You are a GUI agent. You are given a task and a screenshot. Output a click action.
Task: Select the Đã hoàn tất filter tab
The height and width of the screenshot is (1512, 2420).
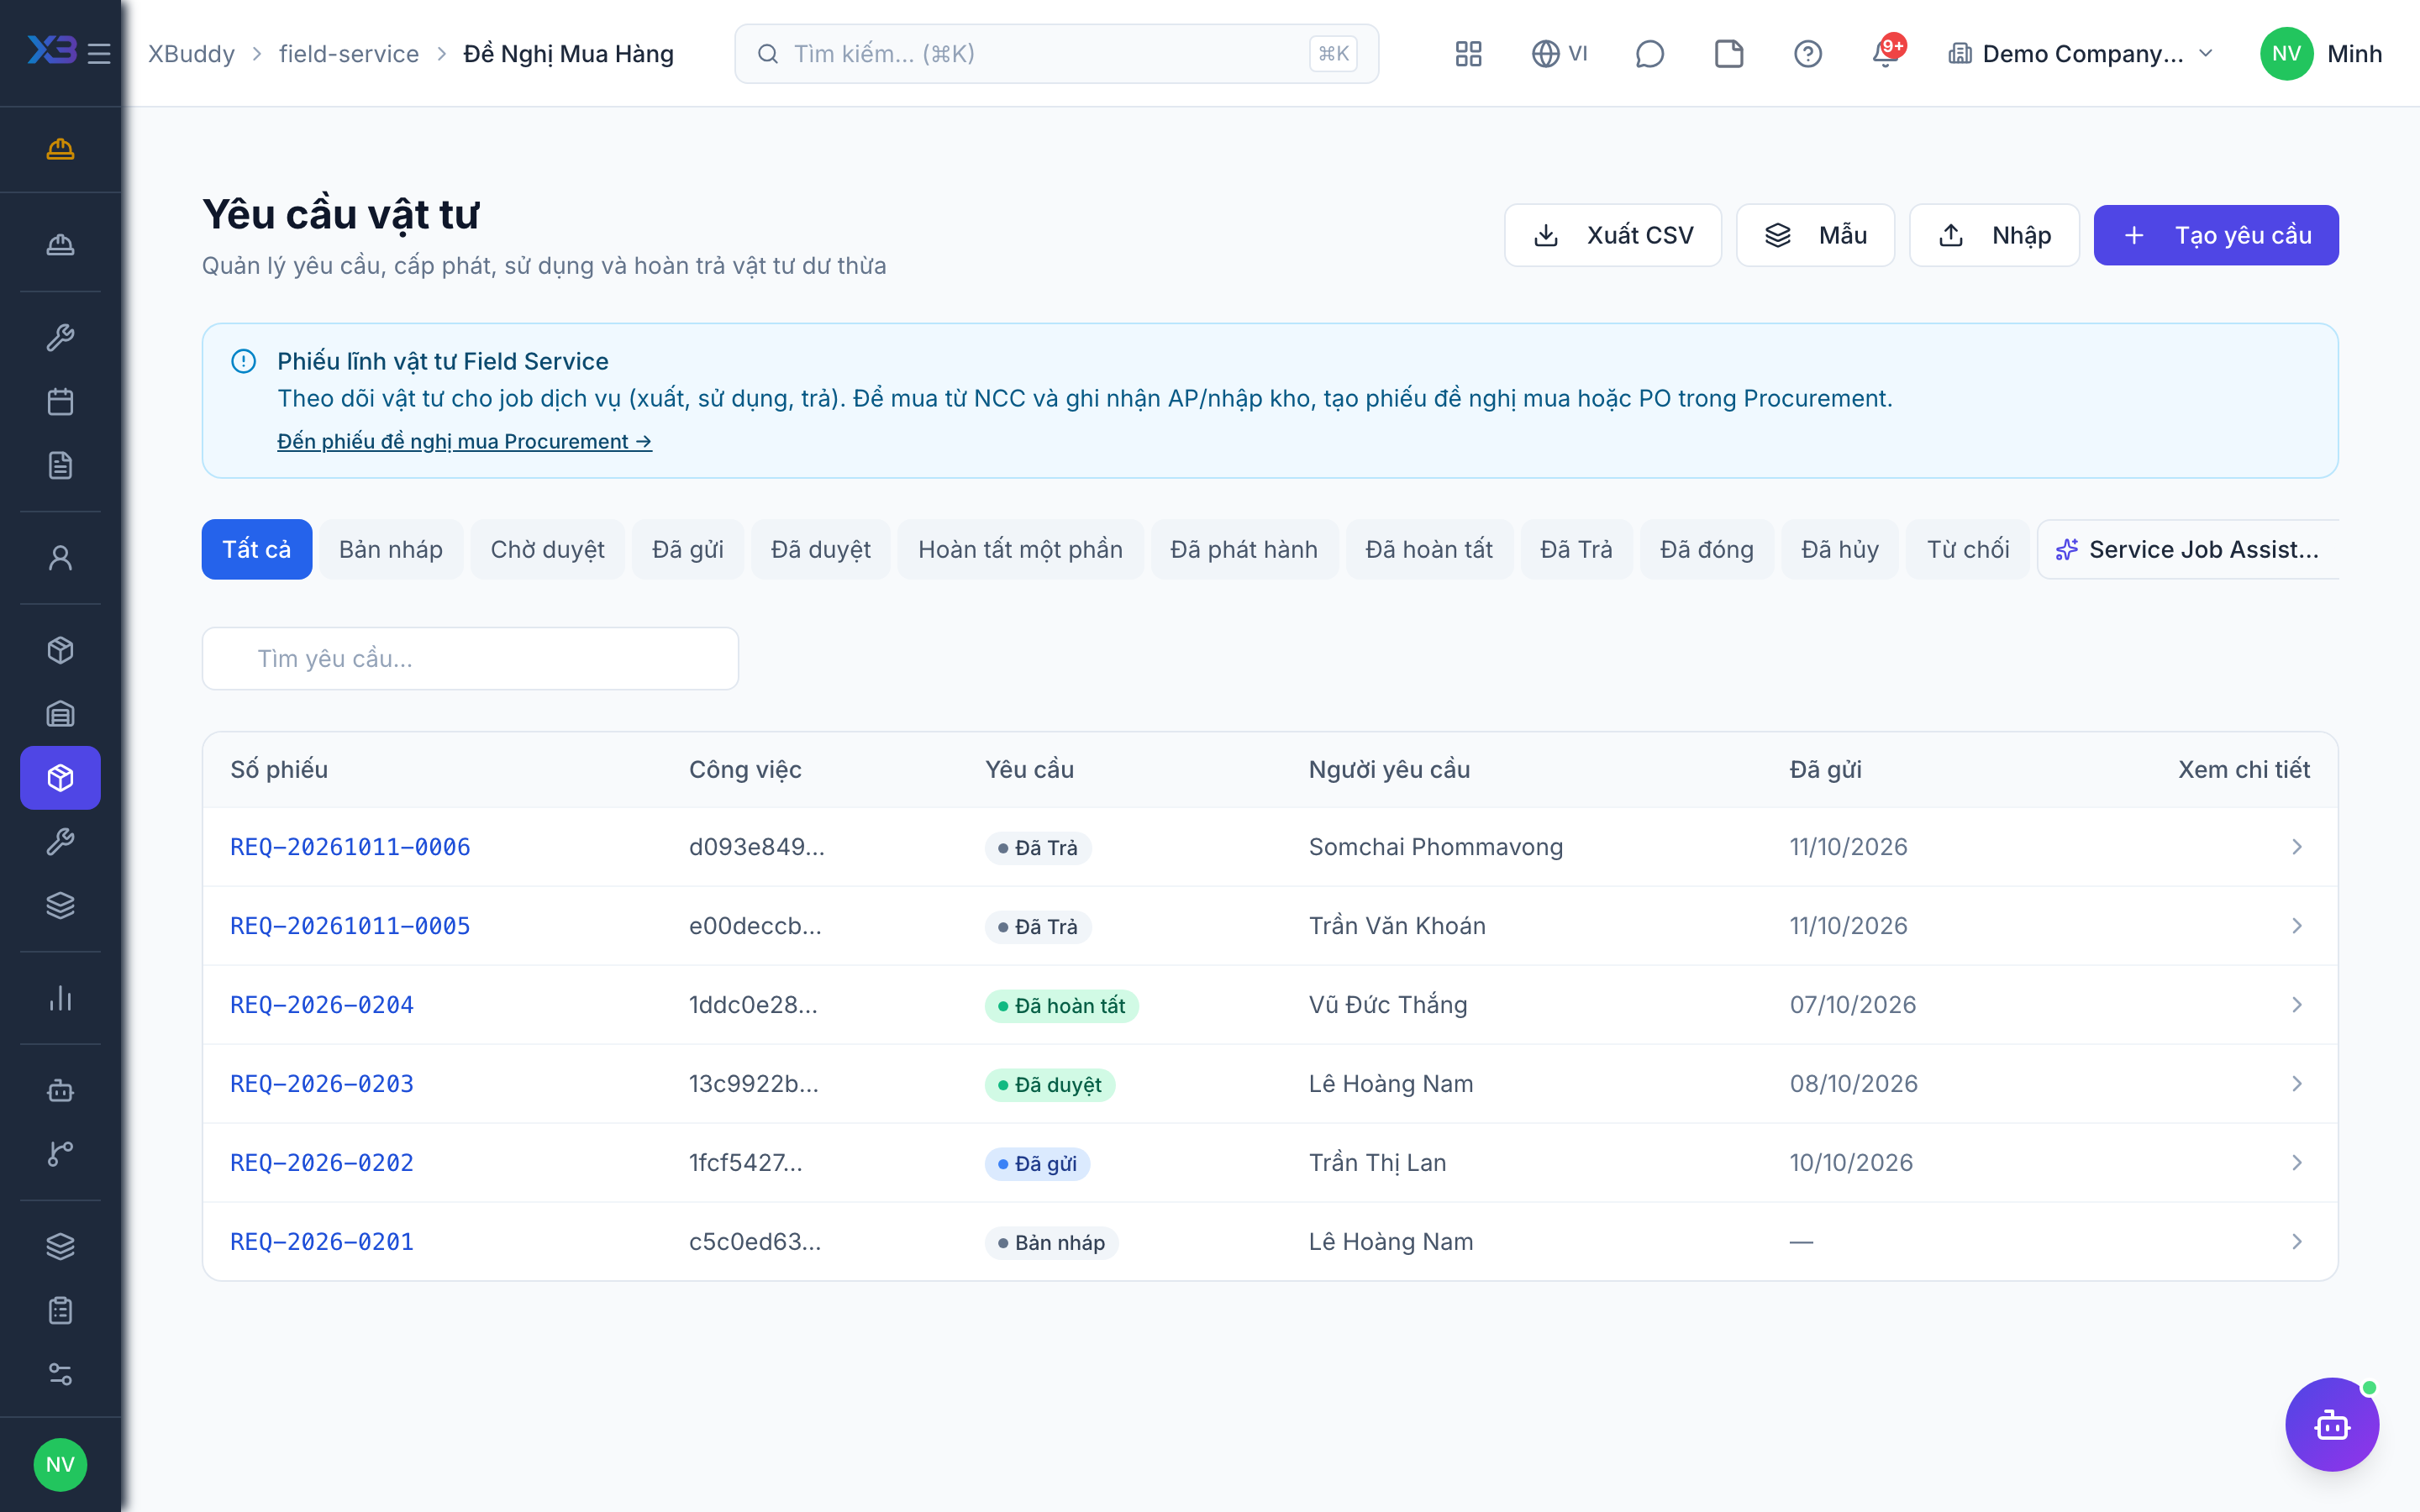point(1429,549)
